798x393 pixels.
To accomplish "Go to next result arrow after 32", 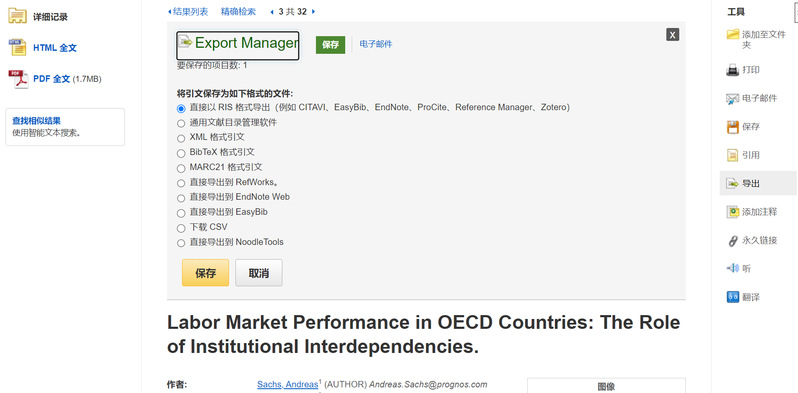I will click(313, 12).
